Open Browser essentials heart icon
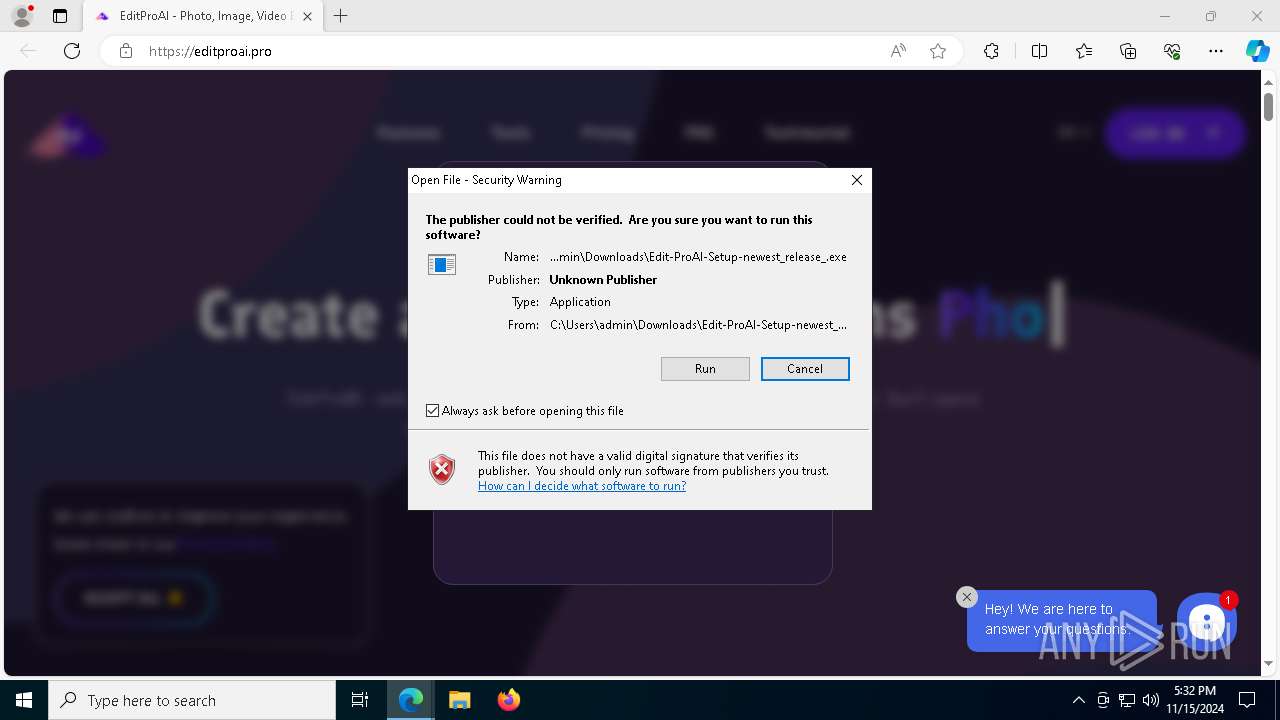 click(1172, 51)
